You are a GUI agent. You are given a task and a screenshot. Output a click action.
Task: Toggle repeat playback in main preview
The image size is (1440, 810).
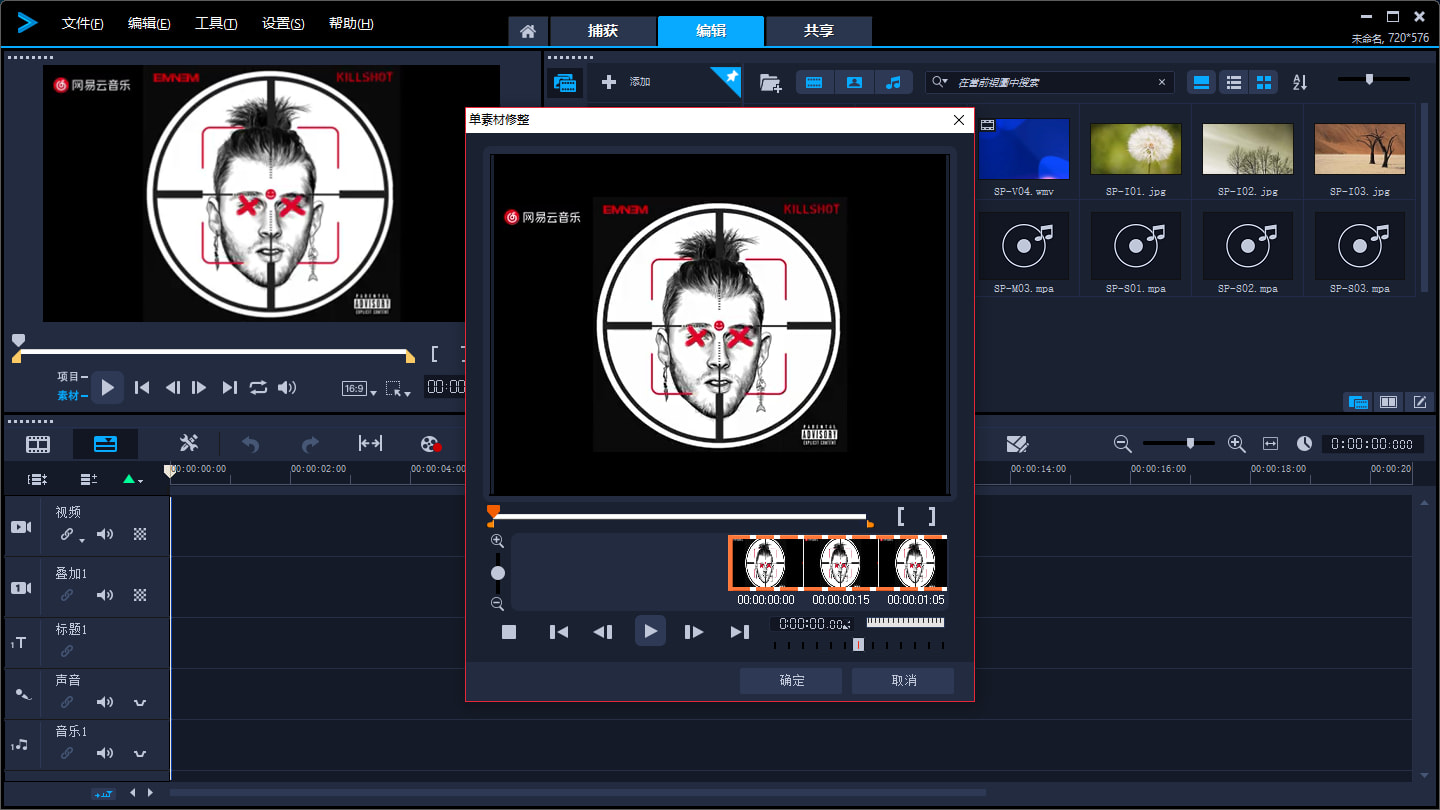coord(258,387)
